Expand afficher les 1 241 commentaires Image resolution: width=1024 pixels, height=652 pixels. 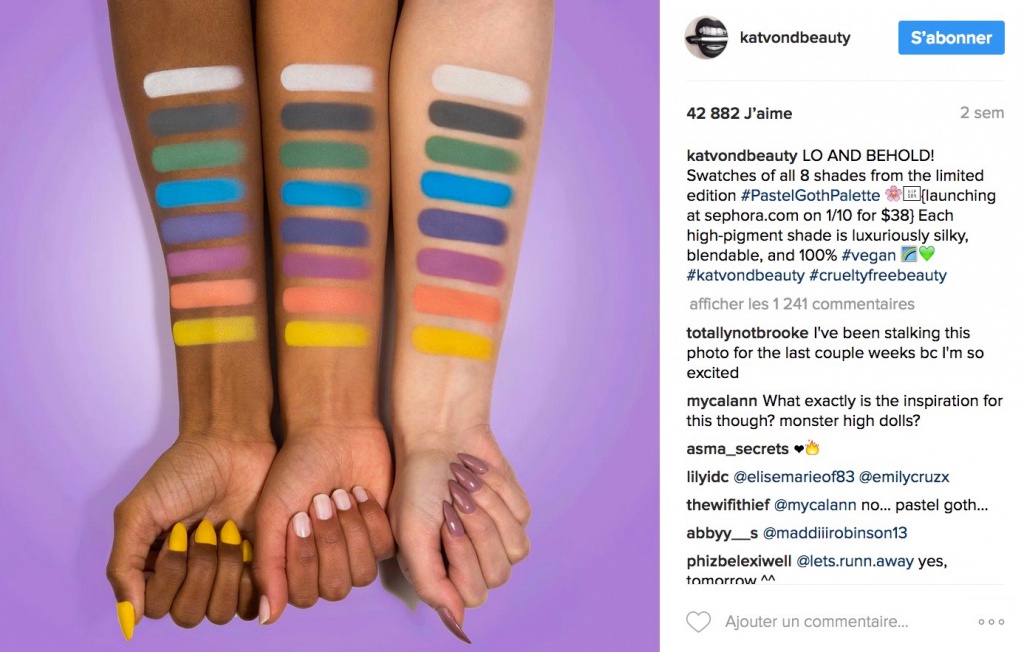click(802, 304)
